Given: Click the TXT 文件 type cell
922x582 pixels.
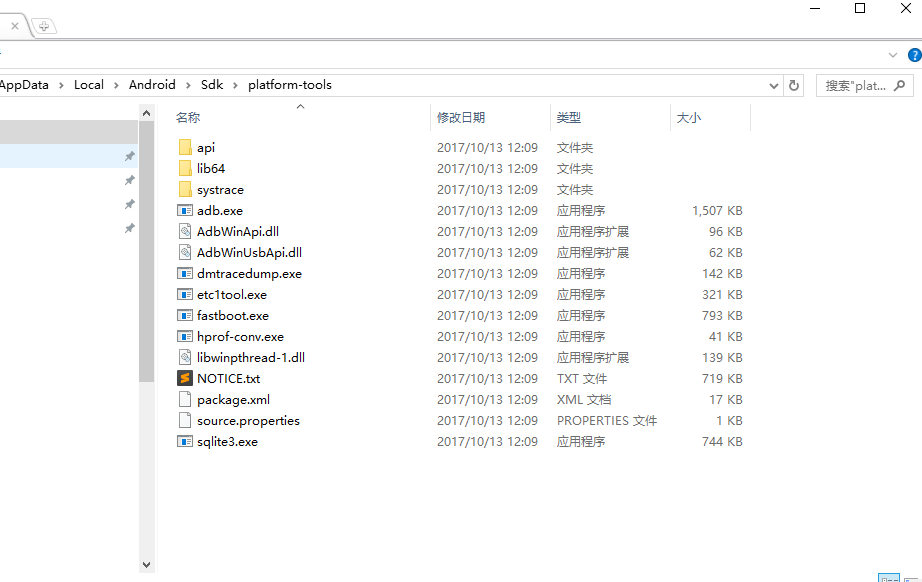Looking at the screenshot, I should pyautogui.click(x=582, y=379).
